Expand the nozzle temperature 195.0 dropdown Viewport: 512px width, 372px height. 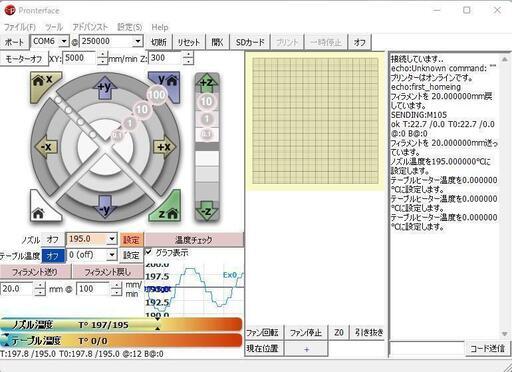[112, 239]
